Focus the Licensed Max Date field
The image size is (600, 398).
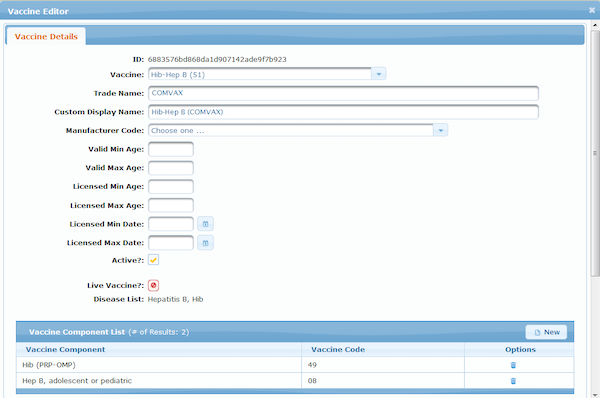171,243
